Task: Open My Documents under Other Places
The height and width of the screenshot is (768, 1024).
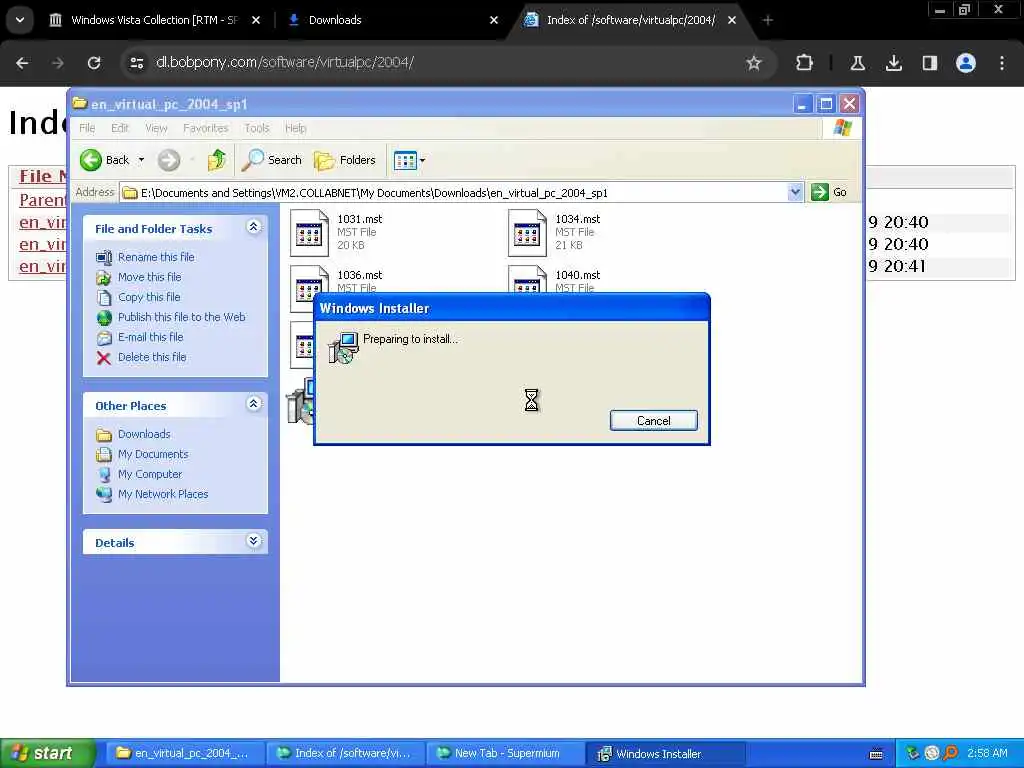Action: (153, 454)
